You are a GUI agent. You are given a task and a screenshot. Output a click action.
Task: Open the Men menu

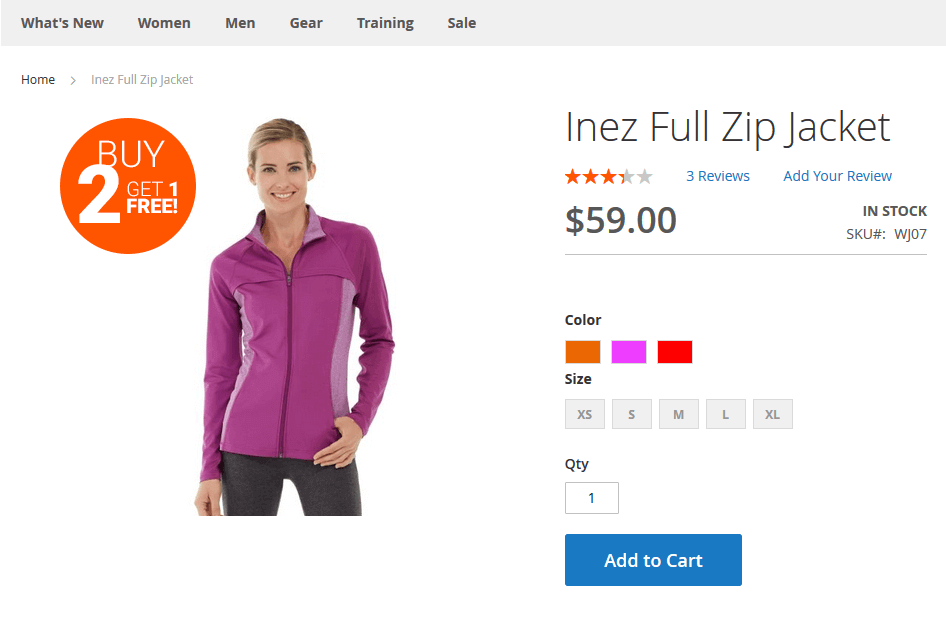click(x=240, y=23)
